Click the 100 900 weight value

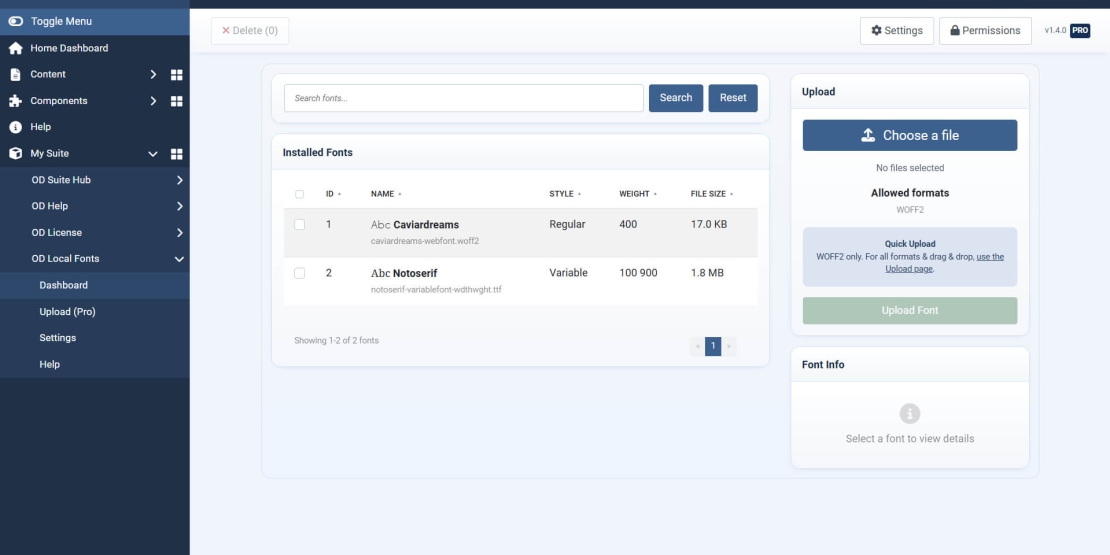point(639,273)
